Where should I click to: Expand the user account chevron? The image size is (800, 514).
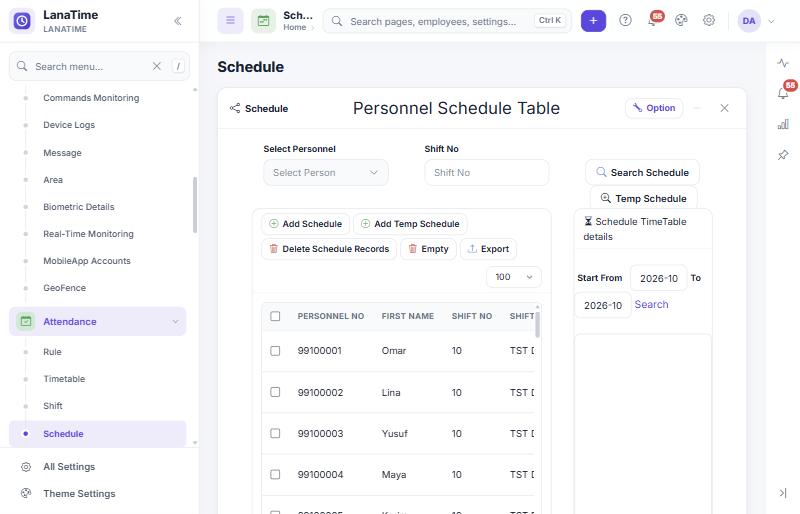(771, 21)
